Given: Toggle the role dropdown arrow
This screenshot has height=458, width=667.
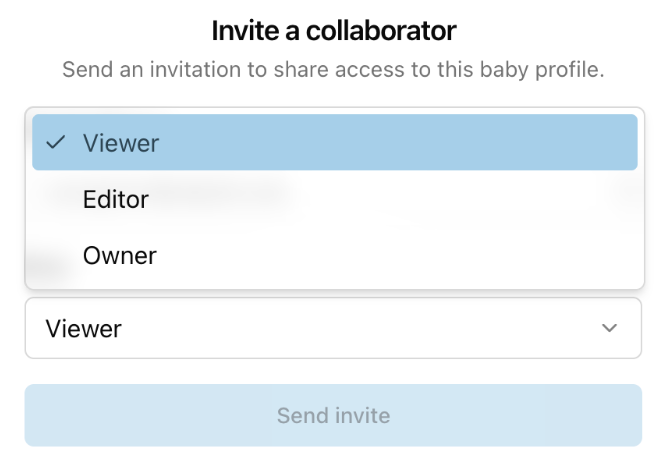Looking at the screenshot, I should [x=609, y=328].
